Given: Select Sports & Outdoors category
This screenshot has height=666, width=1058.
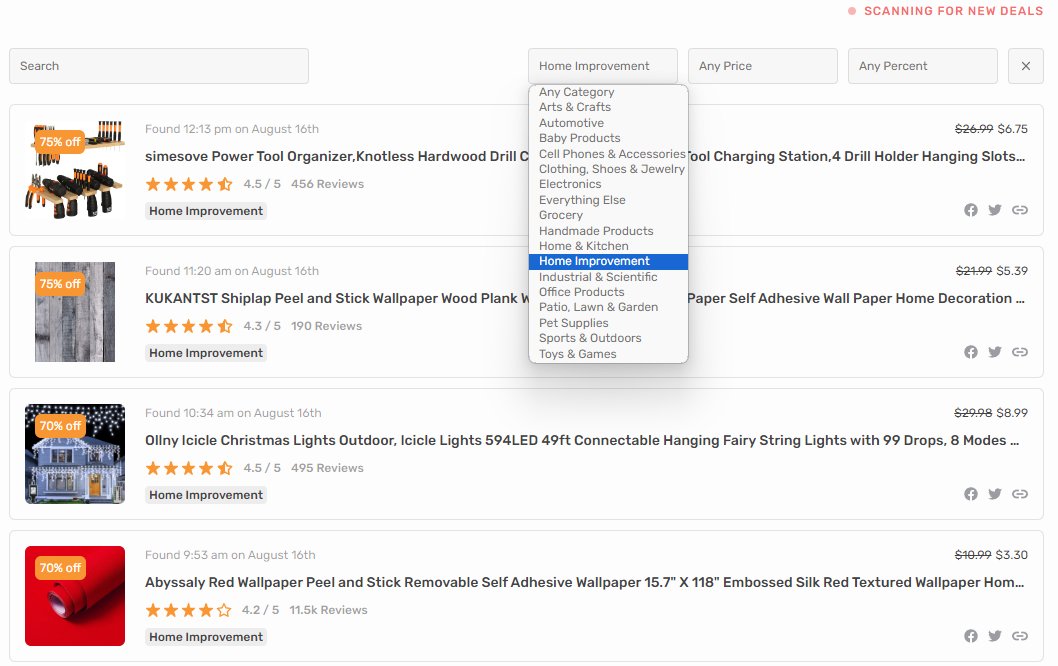Looking at the screenshot, I should pyautogui.click(x=608, y=337).
